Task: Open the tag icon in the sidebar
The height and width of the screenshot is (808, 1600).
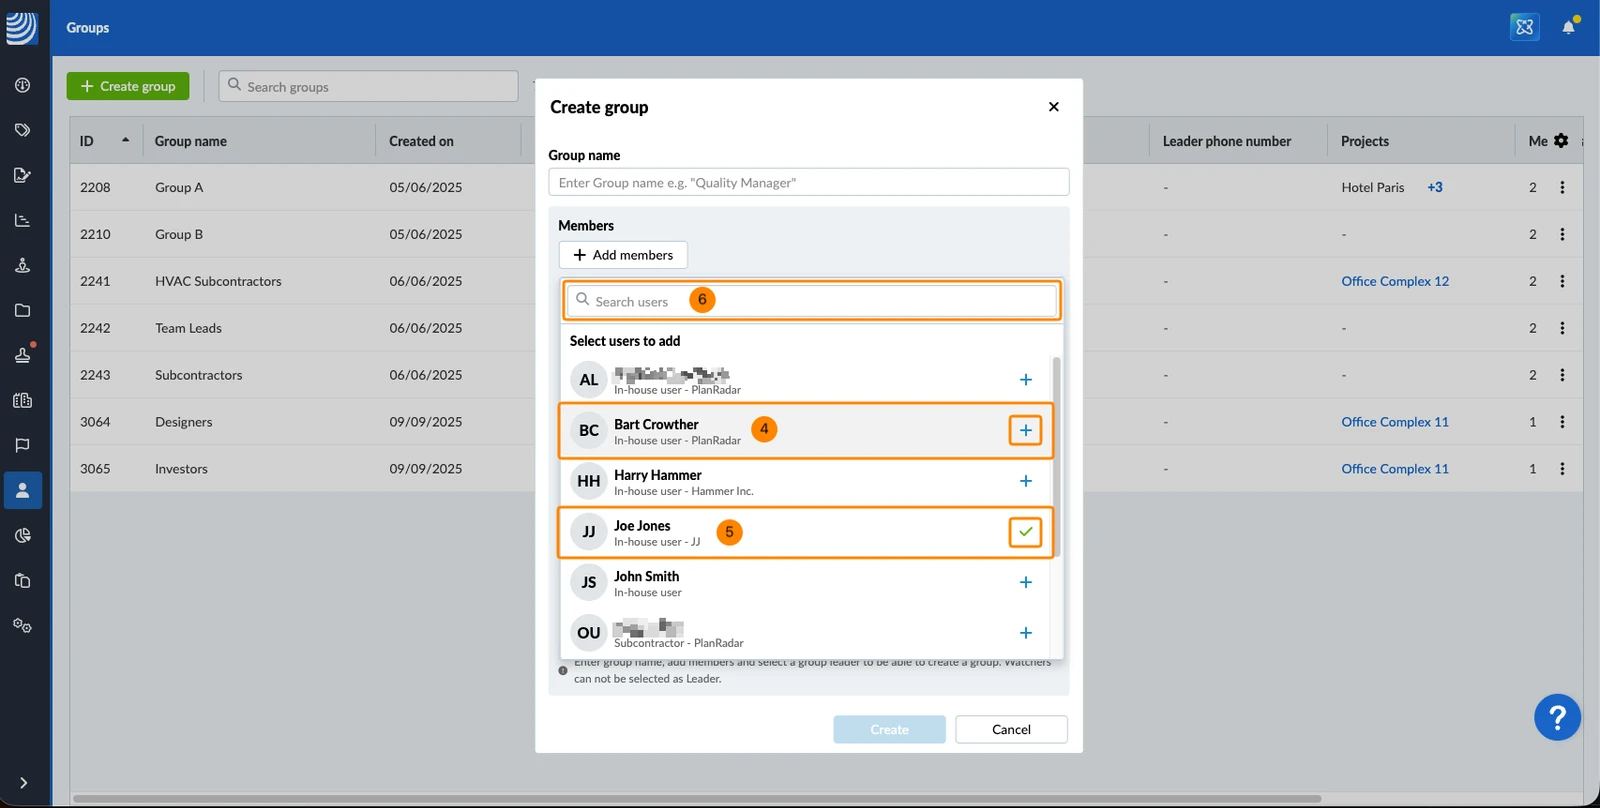Action: pyautogui.click(x=22, y=130)
